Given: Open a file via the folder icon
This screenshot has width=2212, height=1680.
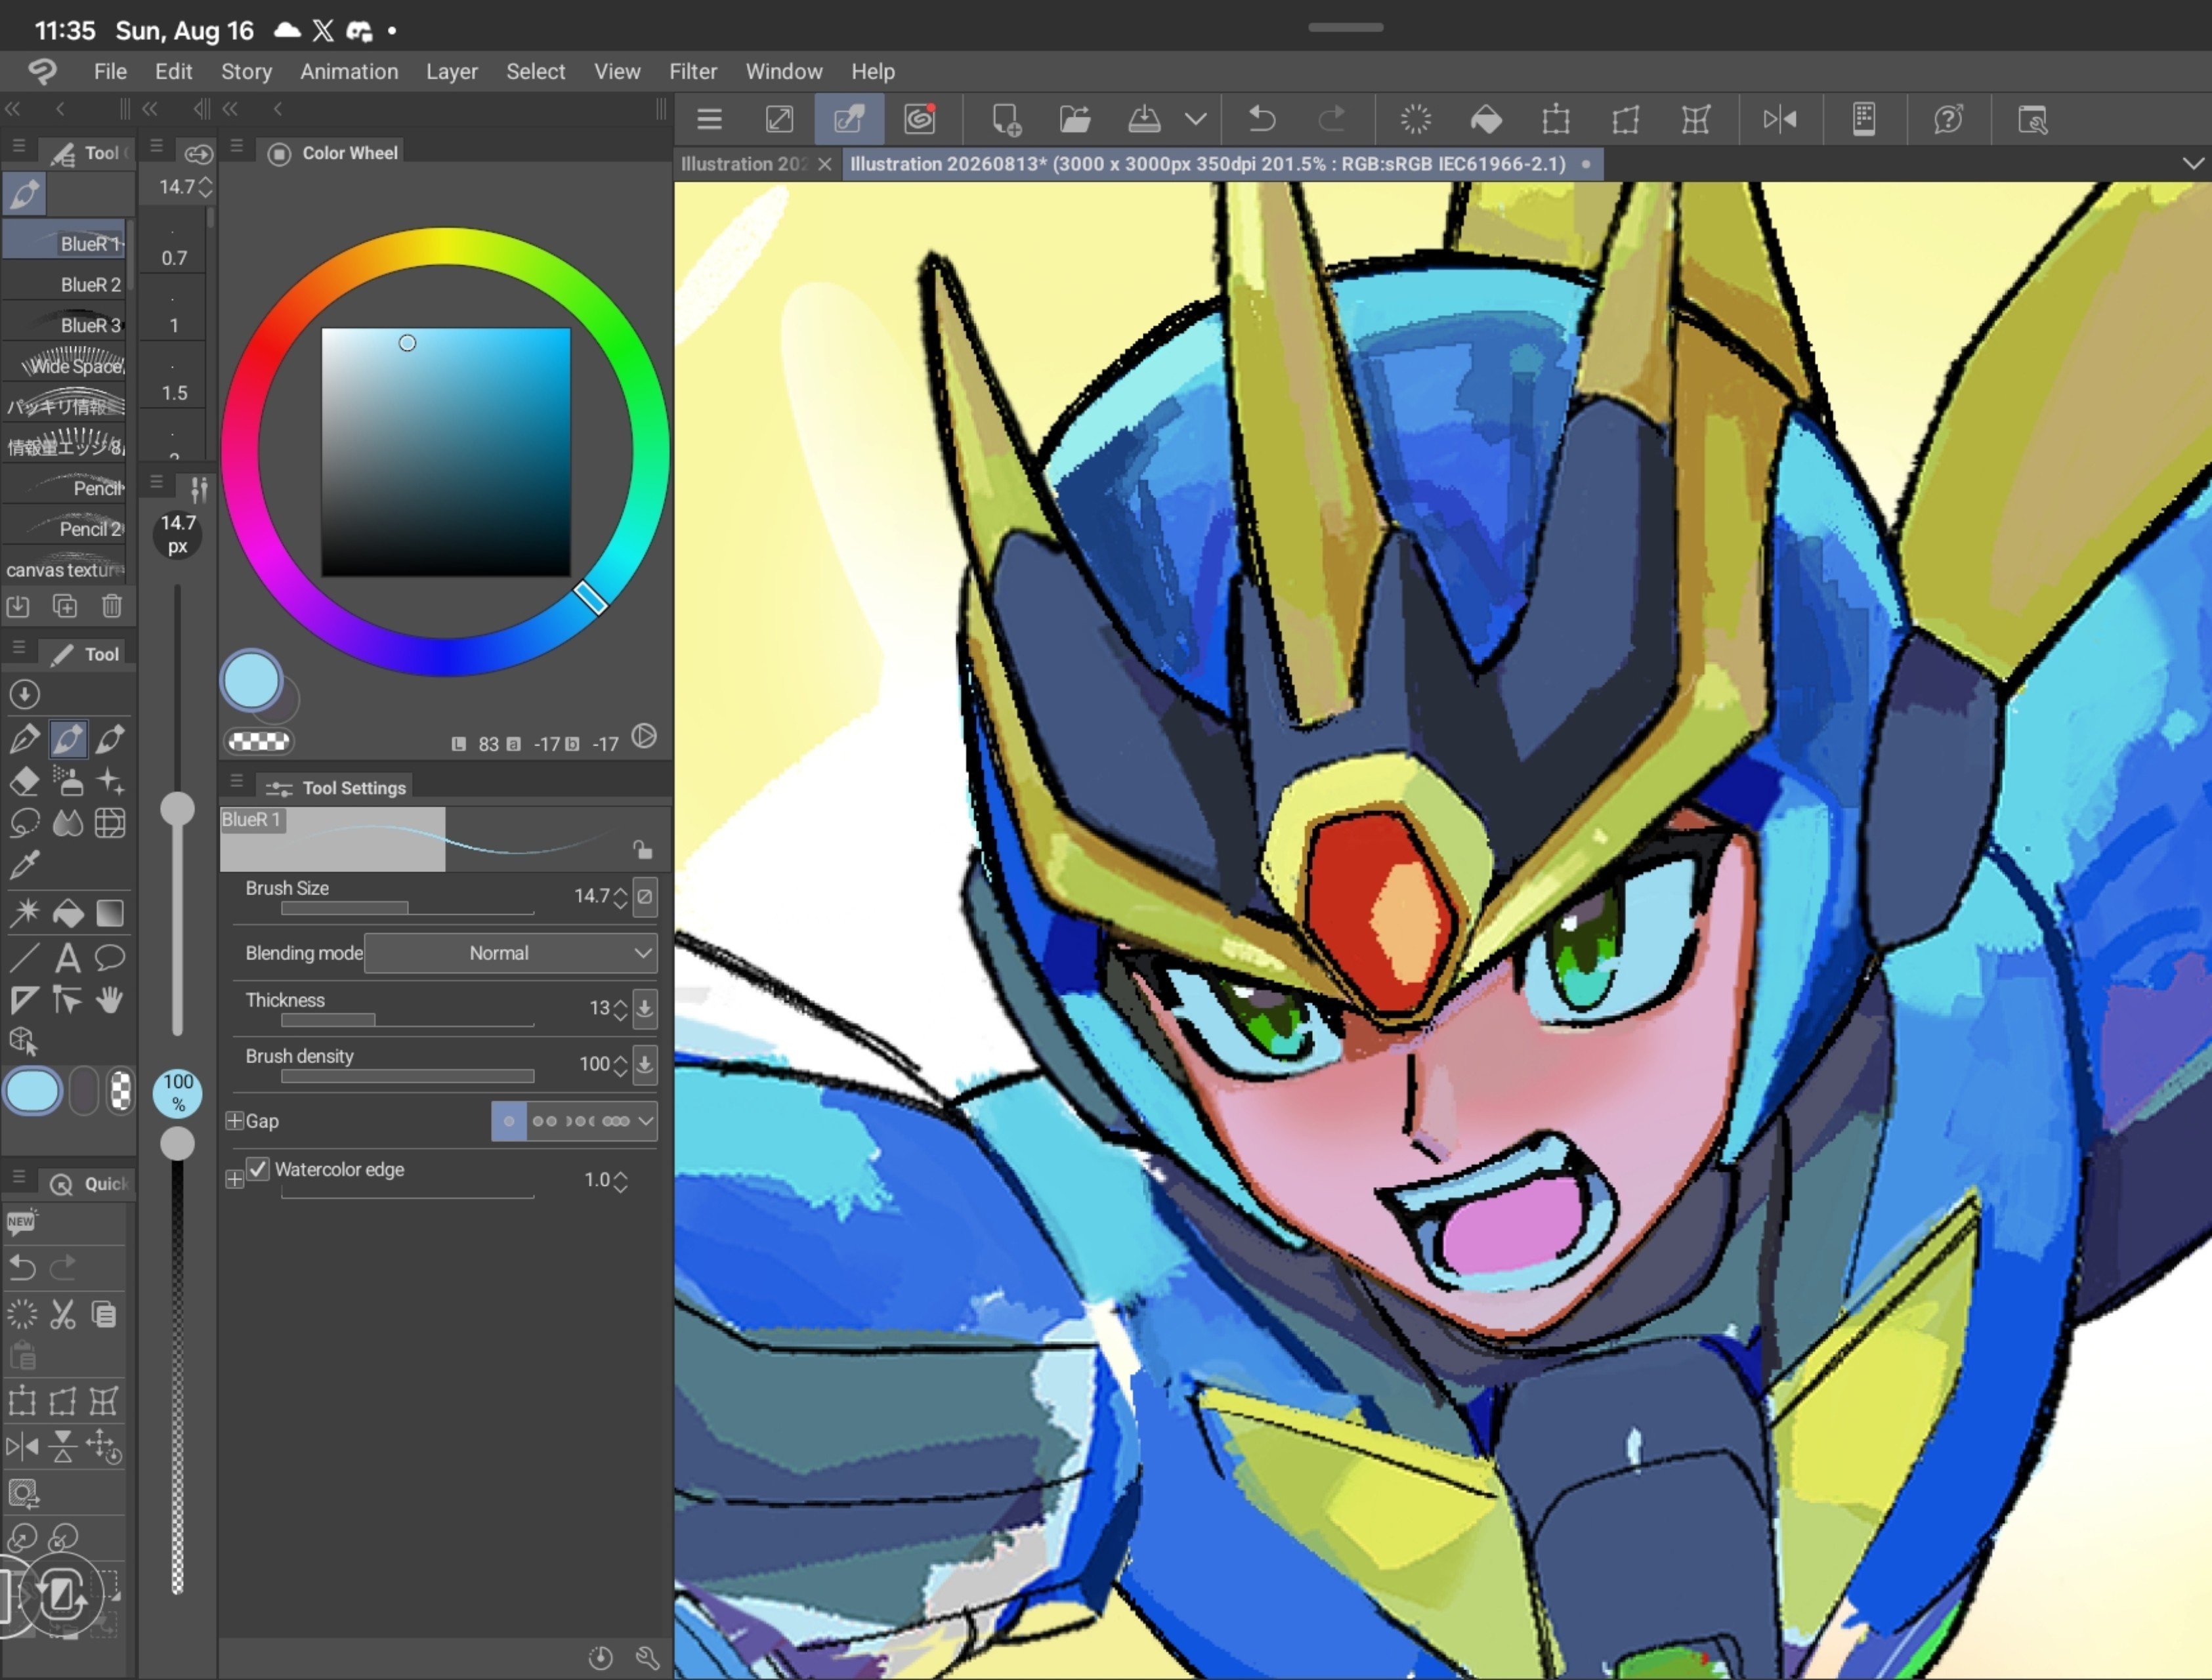Looking at the screenshot, I should (1075, 120).
